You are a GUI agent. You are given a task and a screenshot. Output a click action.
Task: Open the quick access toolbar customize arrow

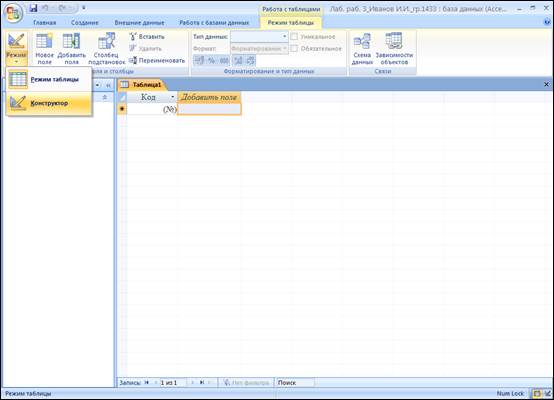(84, 8)
